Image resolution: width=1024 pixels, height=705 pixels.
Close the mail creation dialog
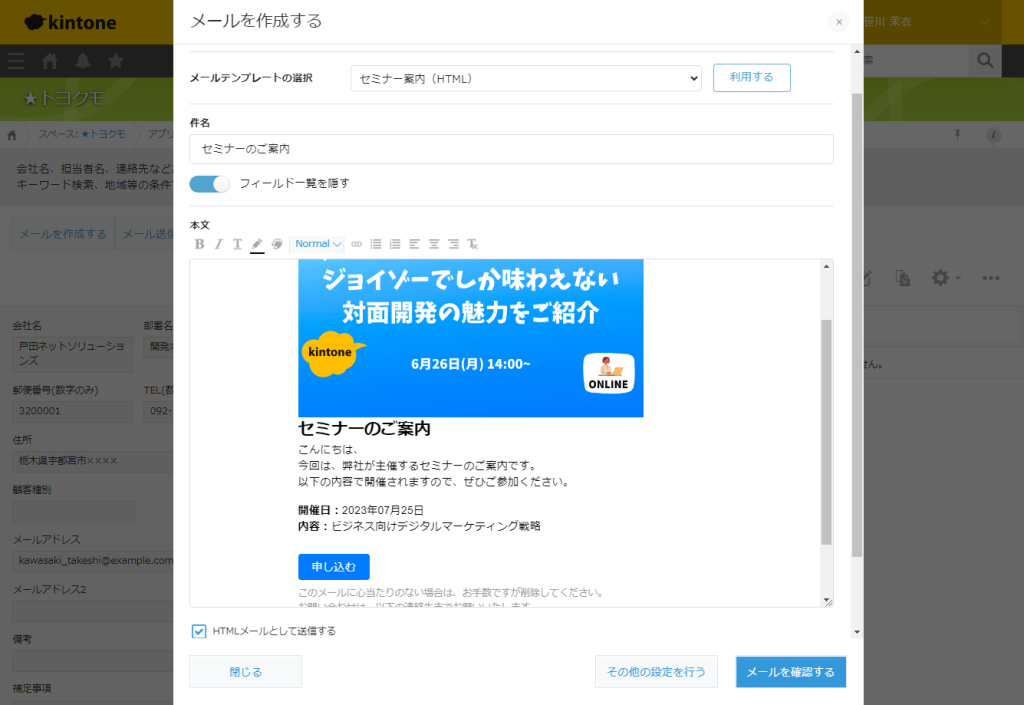(x=839, y=22)
